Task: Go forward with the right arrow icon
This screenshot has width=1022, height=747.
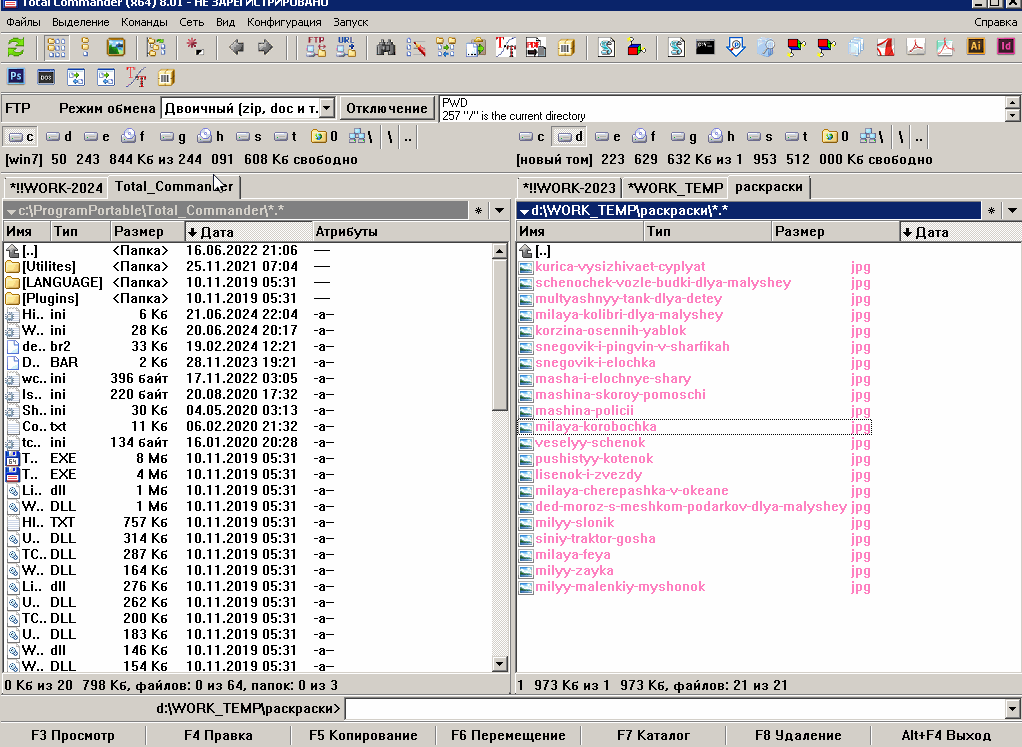Action: coord(265,48)
